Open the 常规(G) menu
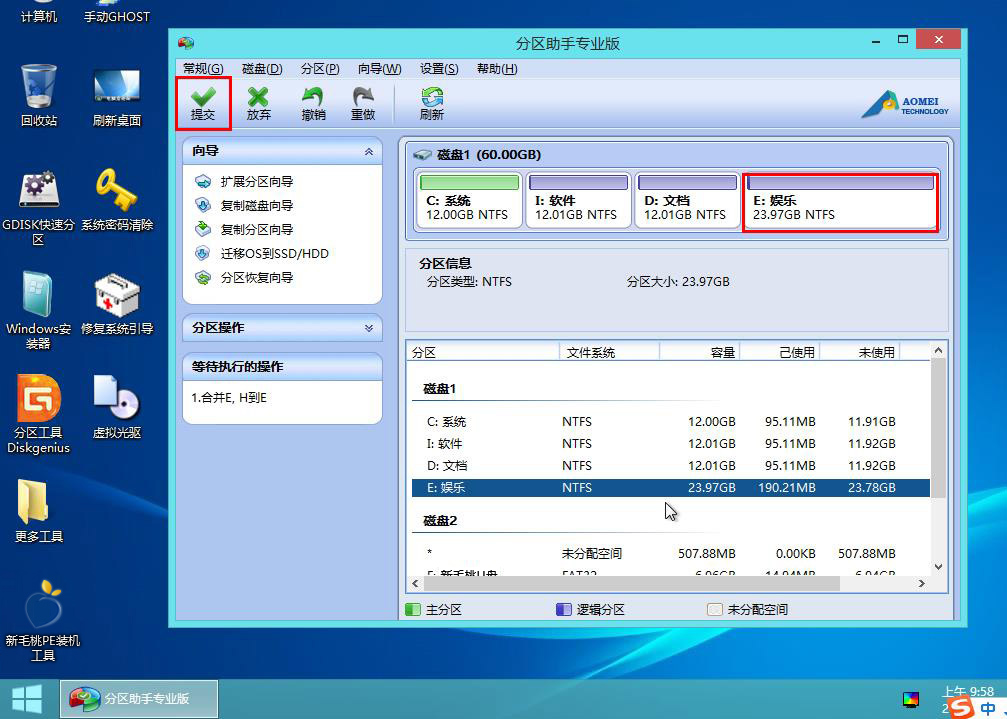This screenshot has width=1007, height=719. [x=203, y=69]
